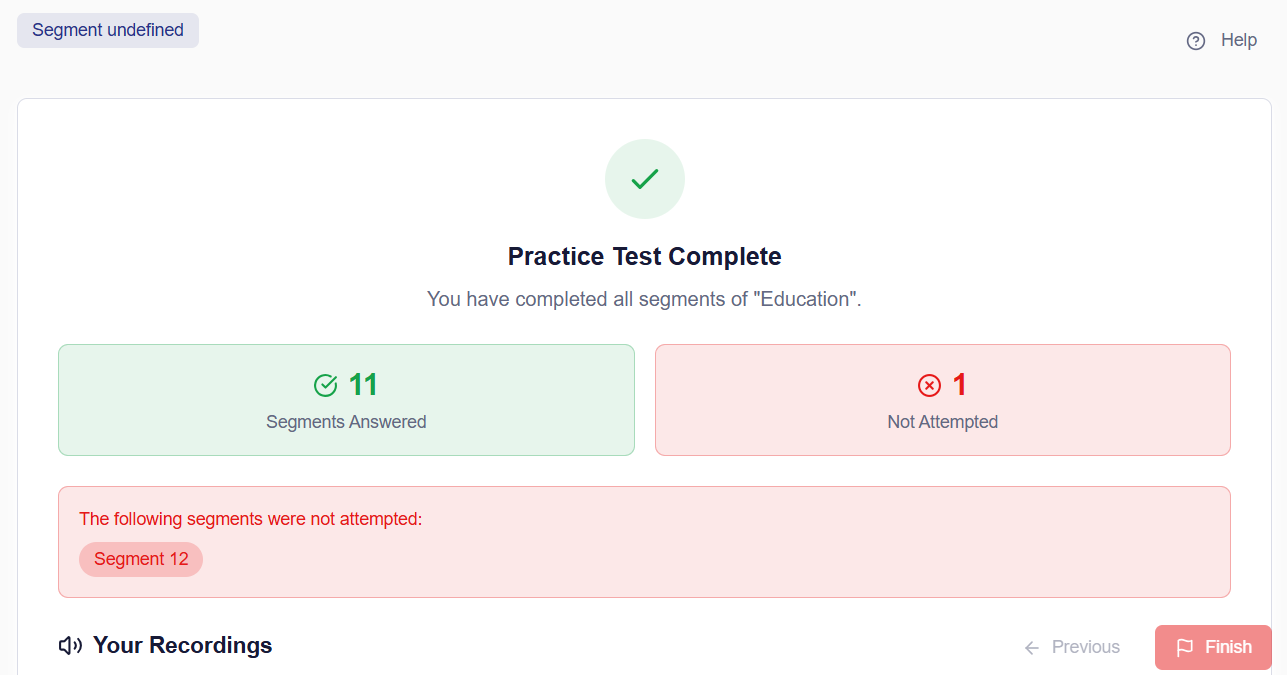
Task: Select the Your Recordings heading
Action: pos(182,645)
